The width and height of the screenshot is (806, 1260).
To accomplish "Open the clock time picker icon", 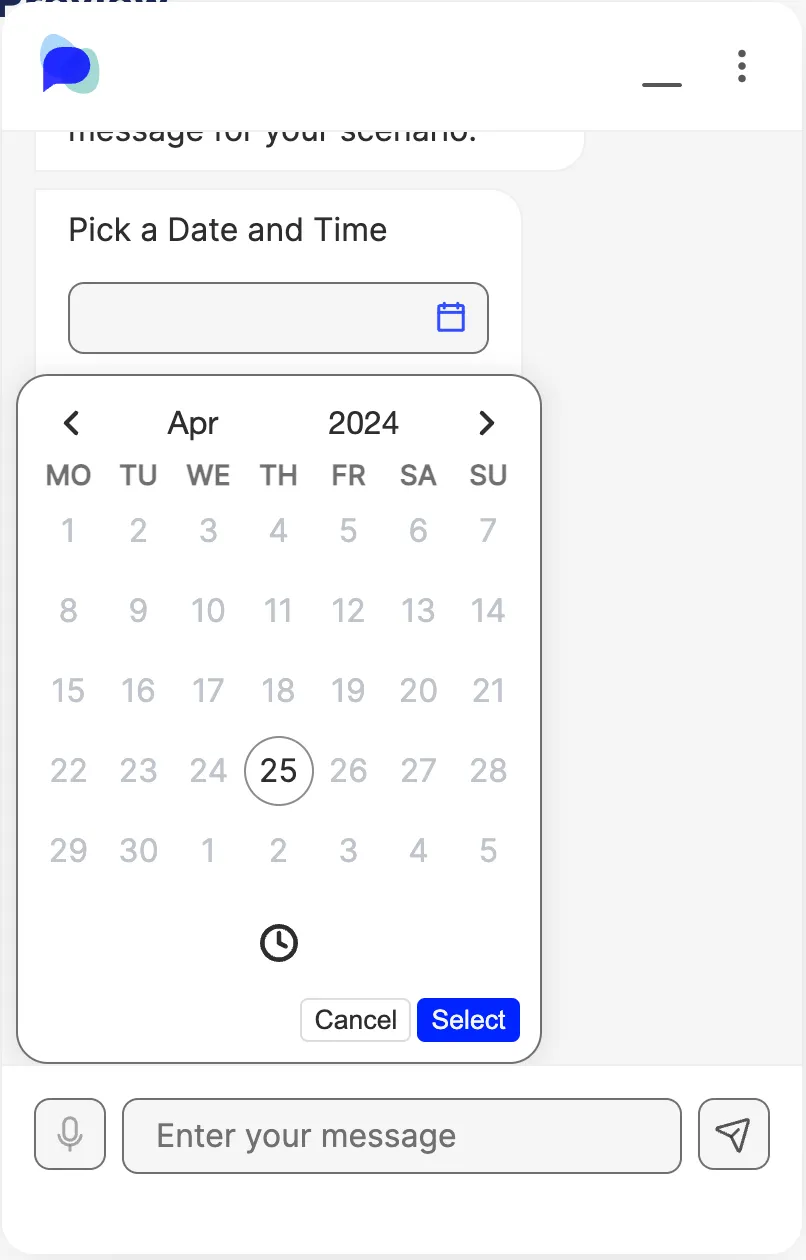I will click(x=279, y=943).
